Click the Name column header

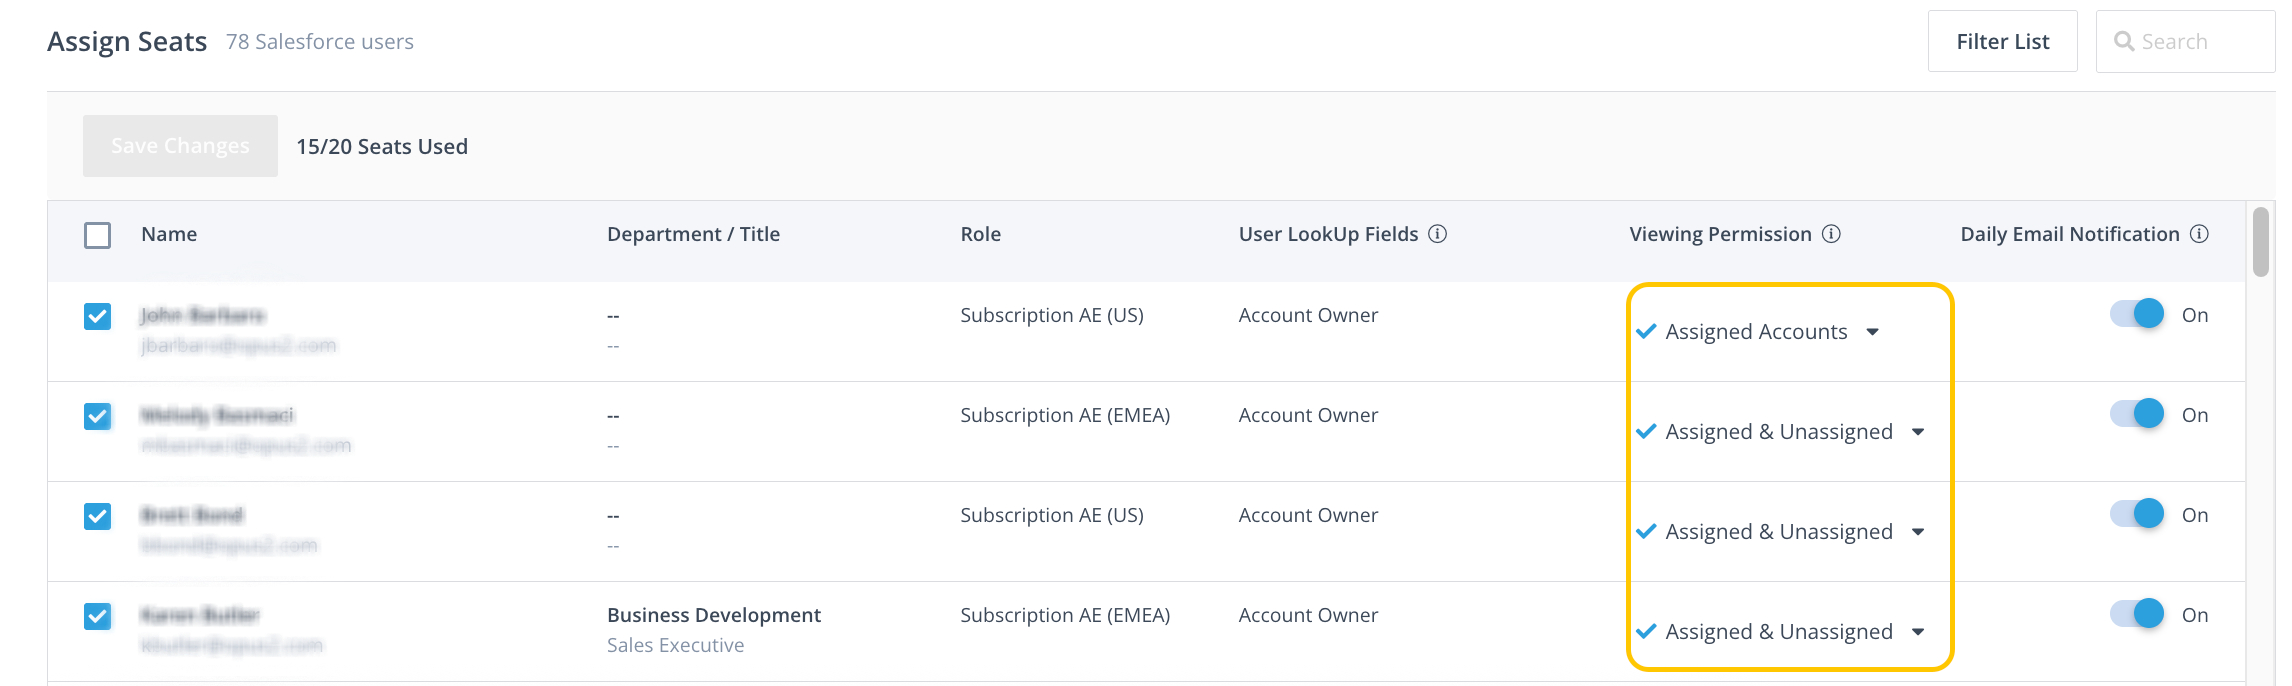click(x=169, y=234)
